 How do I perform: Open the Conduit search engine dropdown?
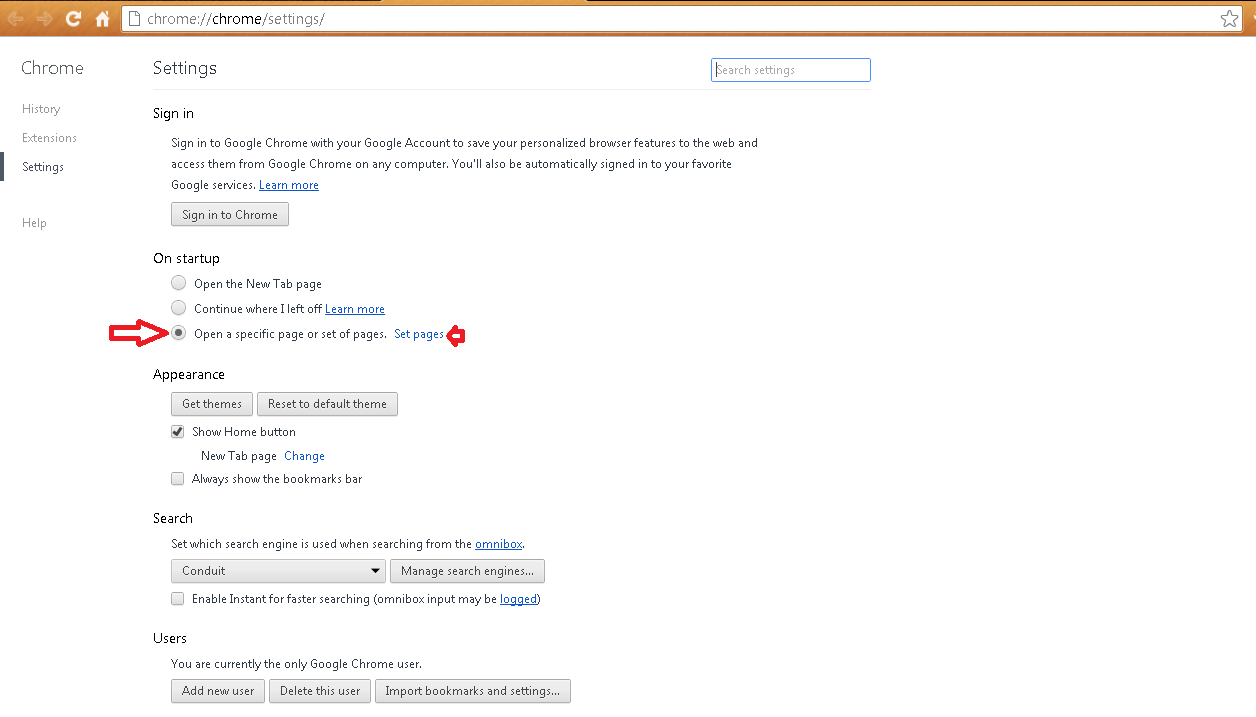[278, 571]
